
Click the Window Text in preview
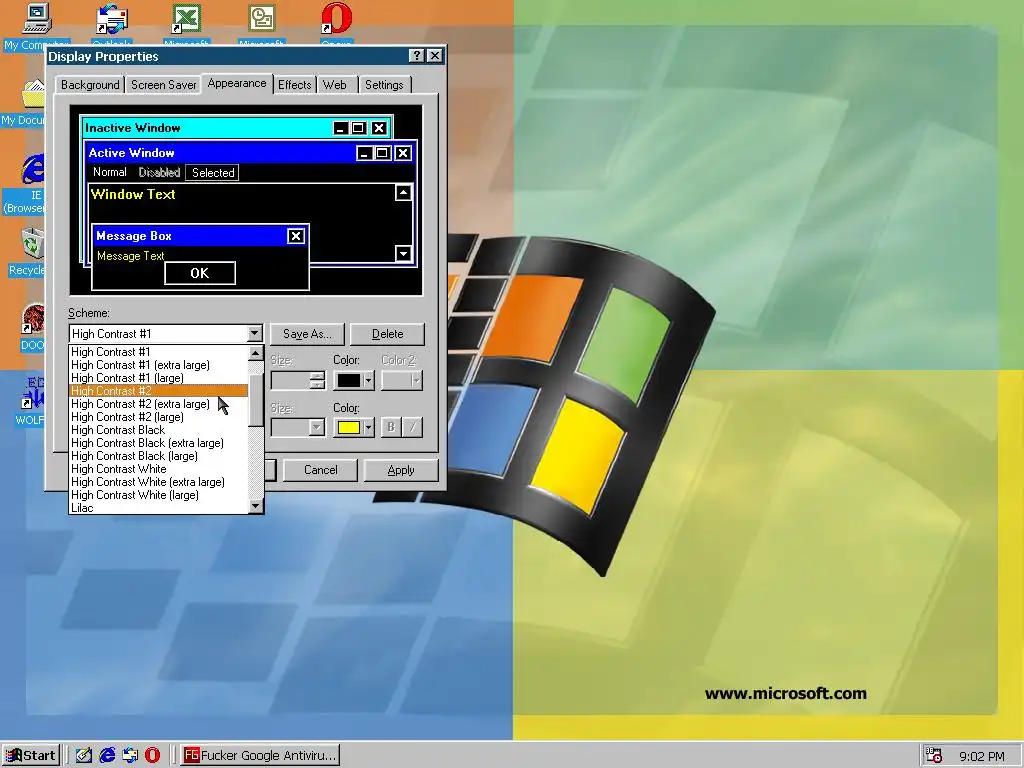[x=133, y=194]
